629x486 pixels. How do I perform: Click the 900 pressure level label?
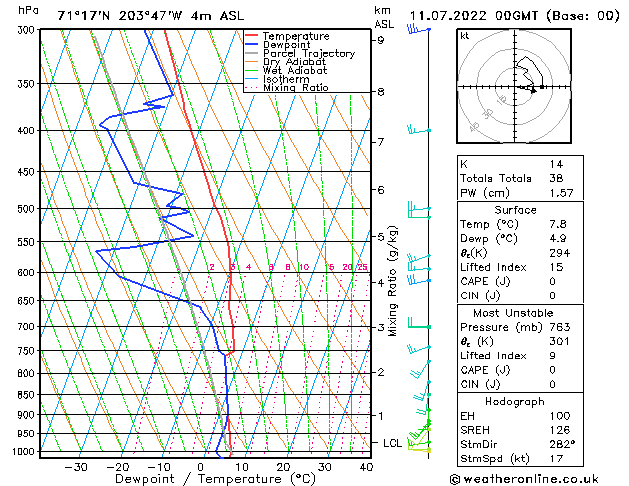click(x=27, y=415)
